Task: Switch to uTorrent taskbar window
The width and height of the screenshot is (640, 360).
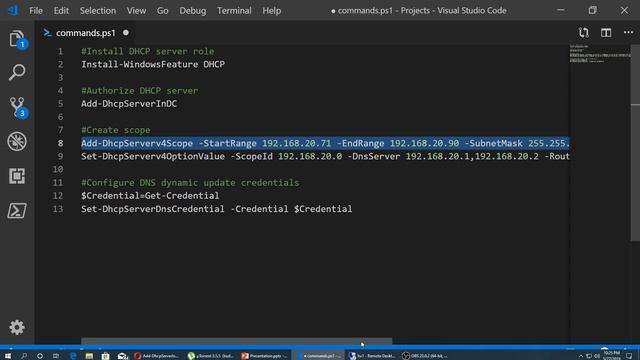Action: (x=211, y=356)
